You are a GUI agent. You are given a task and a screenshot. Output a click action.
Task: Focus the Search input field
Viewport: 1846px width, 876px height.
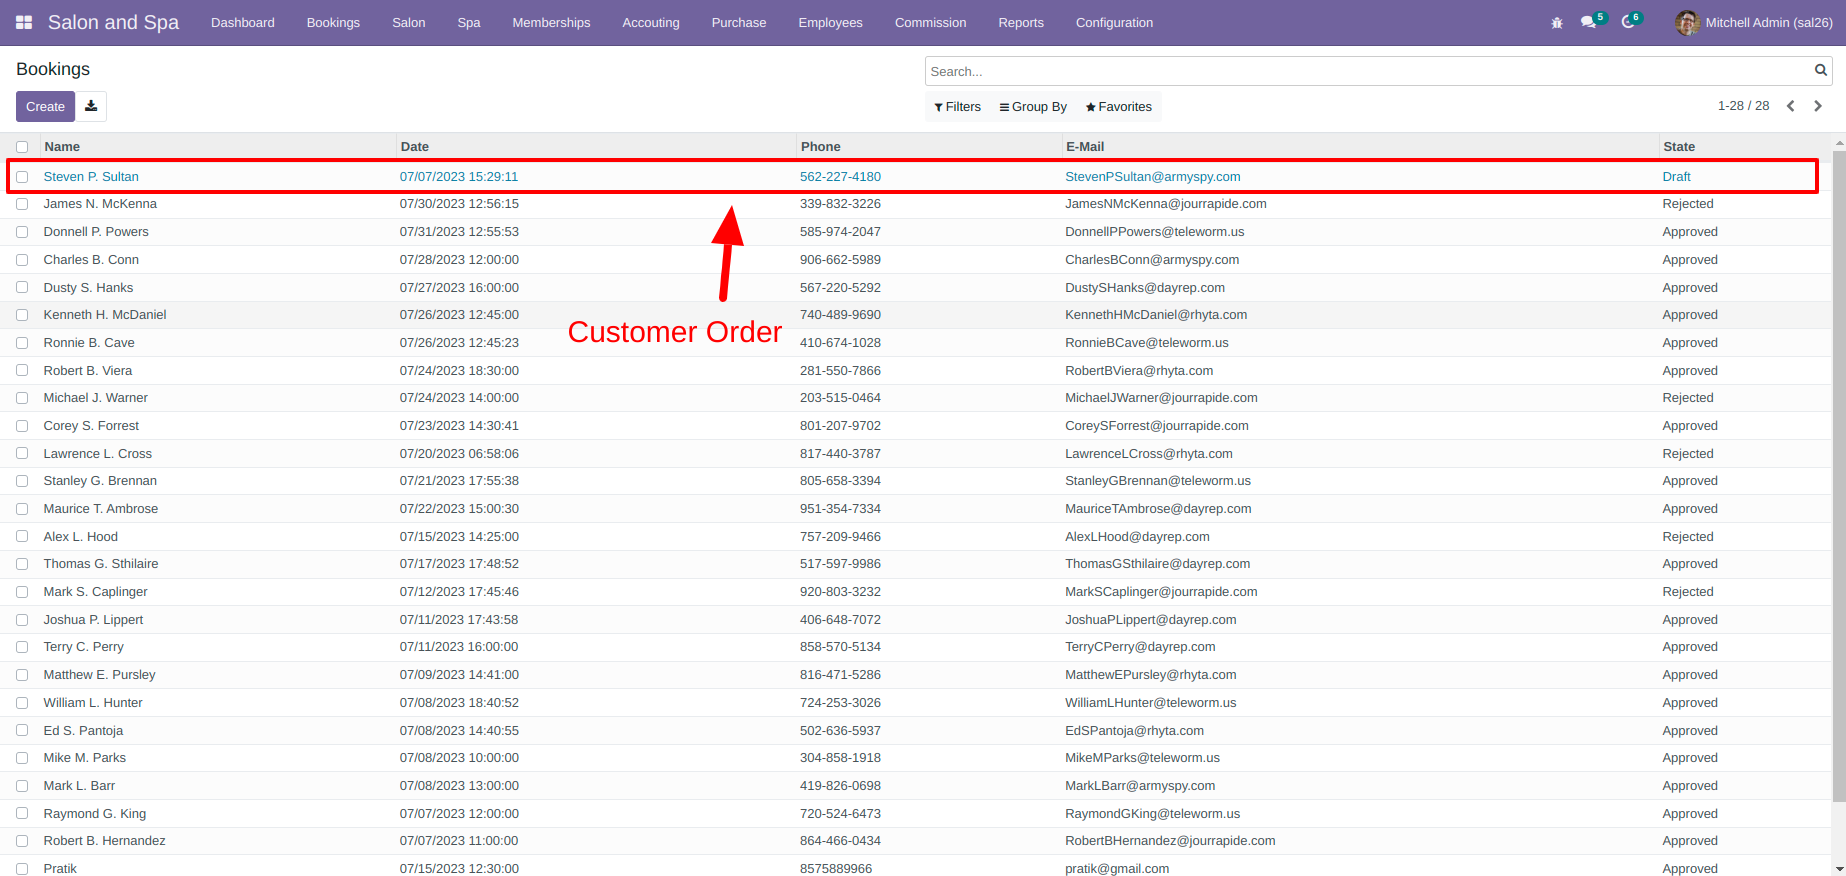pyautogui.click(x=1368, y=71)
